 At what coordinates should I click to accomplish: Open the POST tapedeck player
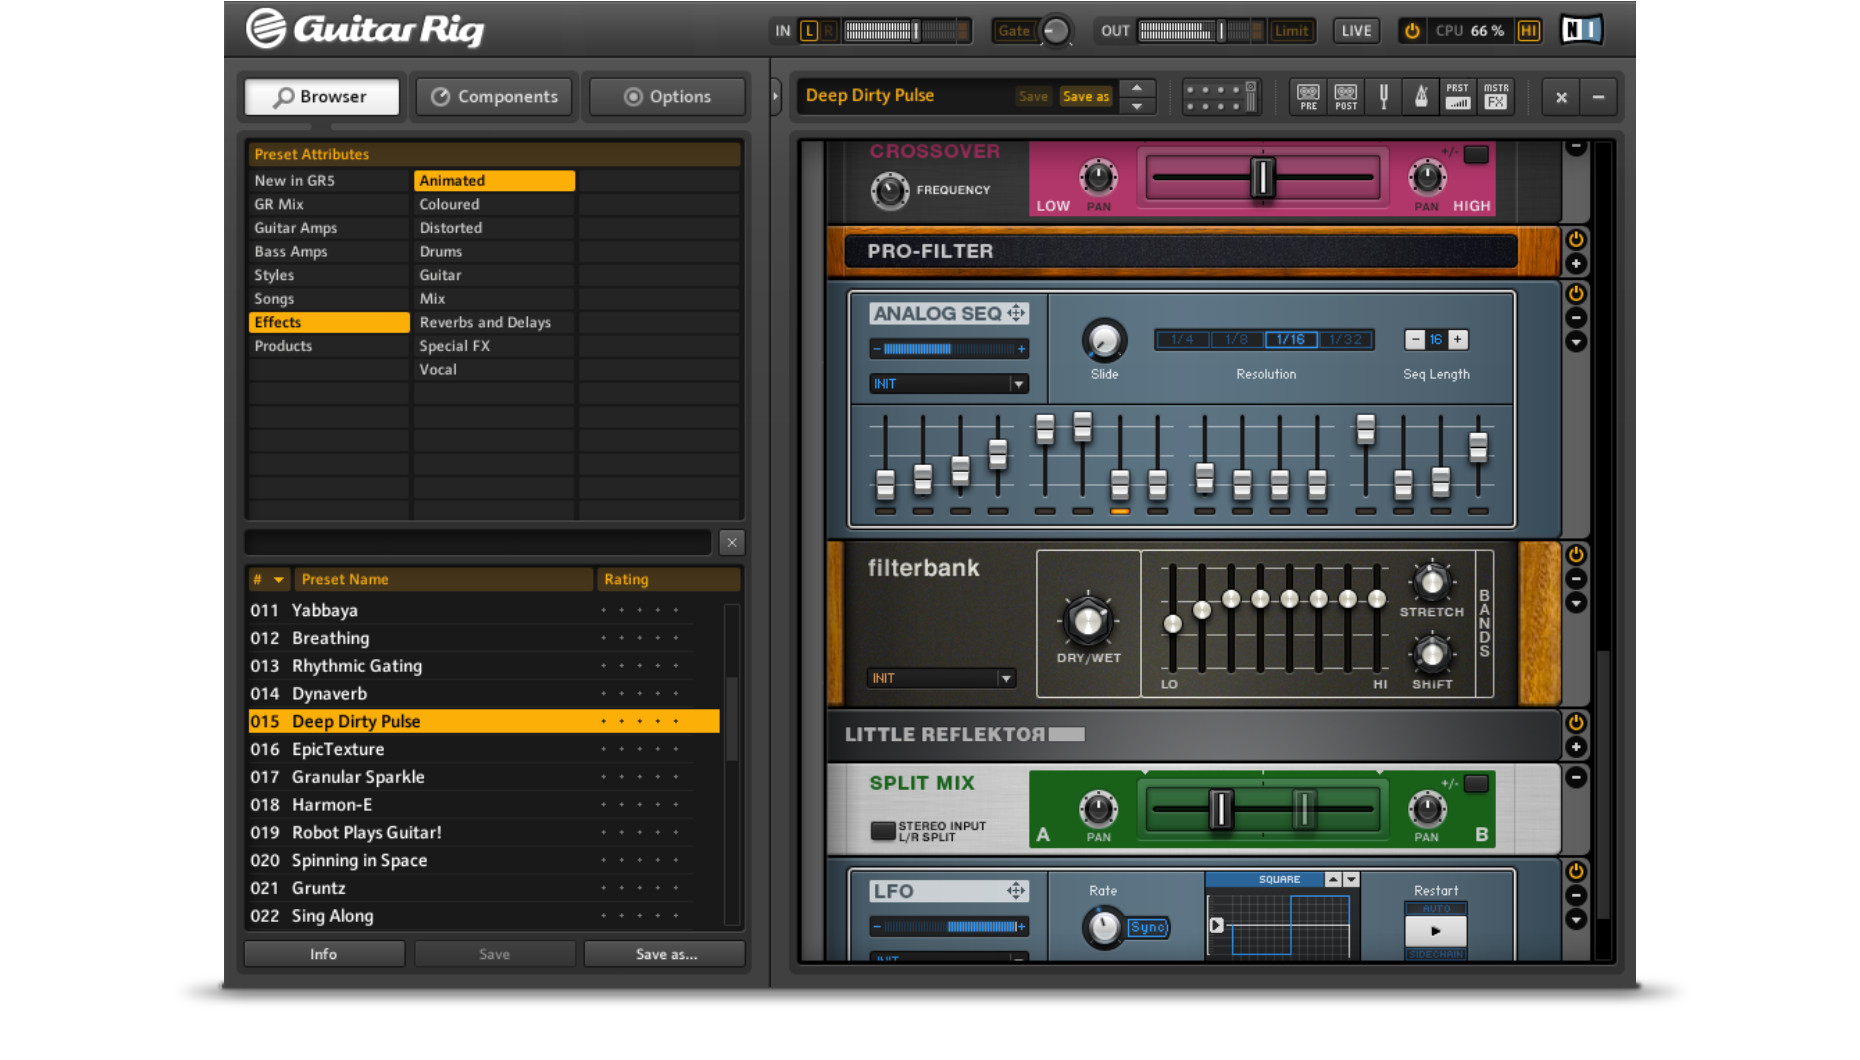pyautogui.click(x=1345, y=96)
